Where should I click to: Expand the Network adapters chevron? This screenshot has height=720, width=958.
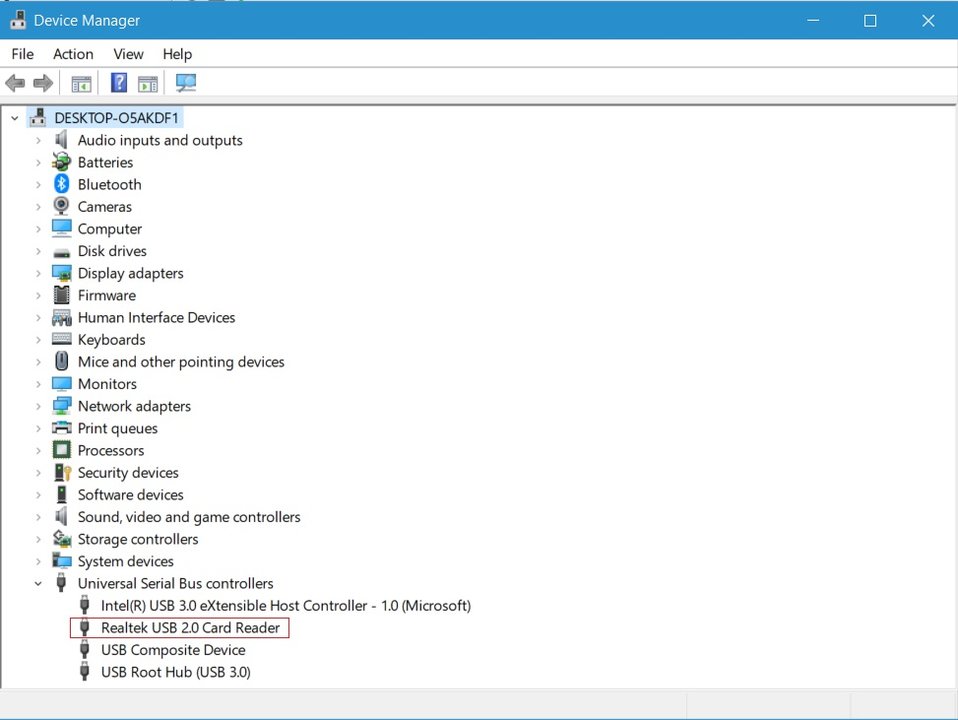[38, 406]
